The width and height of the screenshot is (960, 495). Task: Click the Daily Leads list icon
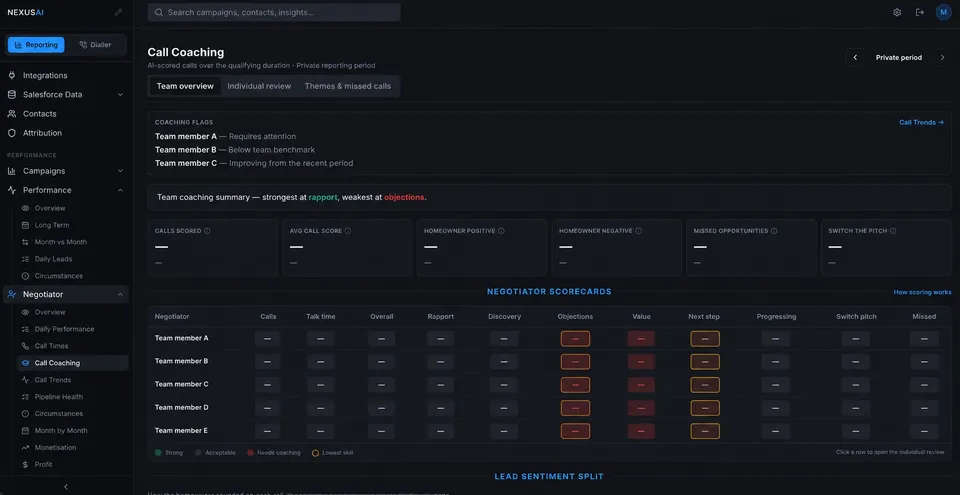coord(25,259)
